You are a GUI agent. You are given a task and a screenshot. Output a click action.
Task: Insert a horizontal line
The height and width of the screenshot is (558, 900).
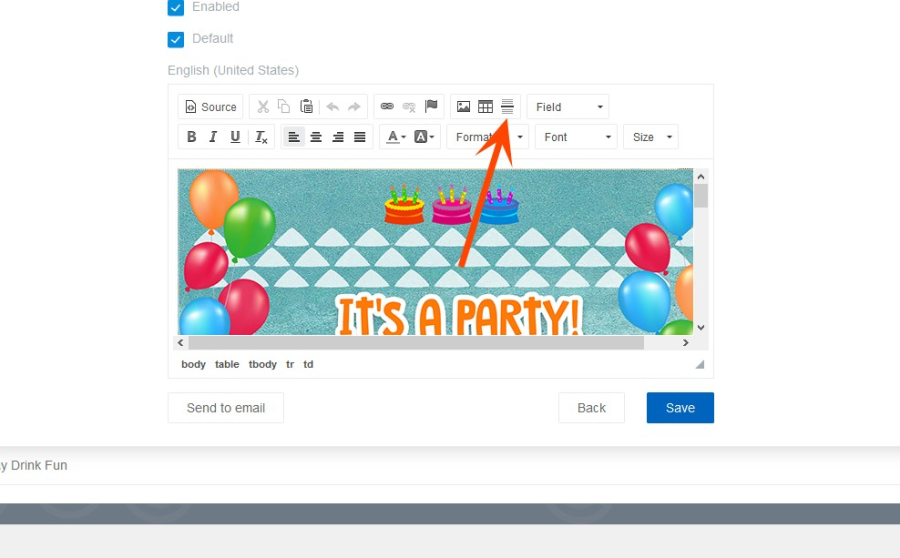507,107
